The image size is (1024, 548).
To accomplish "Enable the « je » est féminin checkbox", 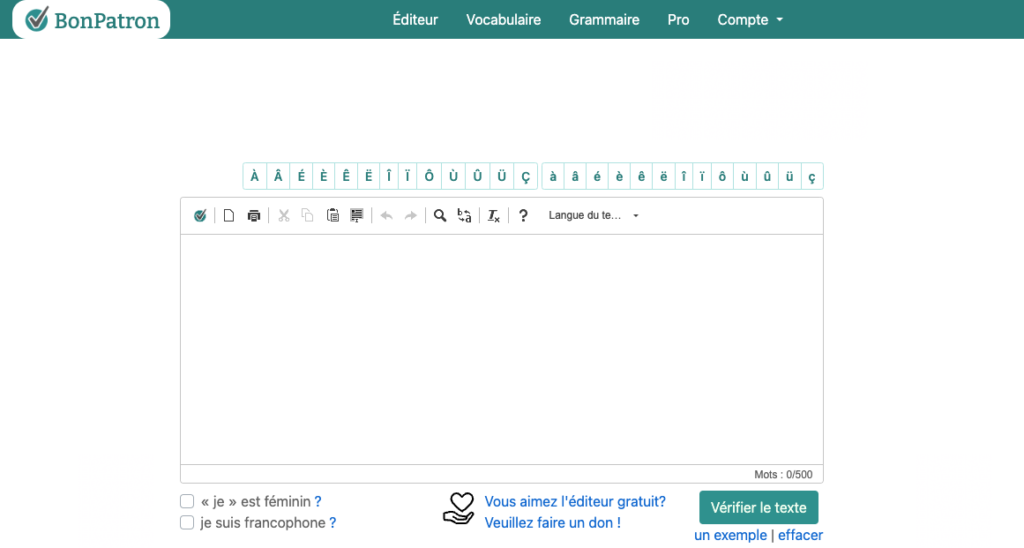I will point(187,502).
